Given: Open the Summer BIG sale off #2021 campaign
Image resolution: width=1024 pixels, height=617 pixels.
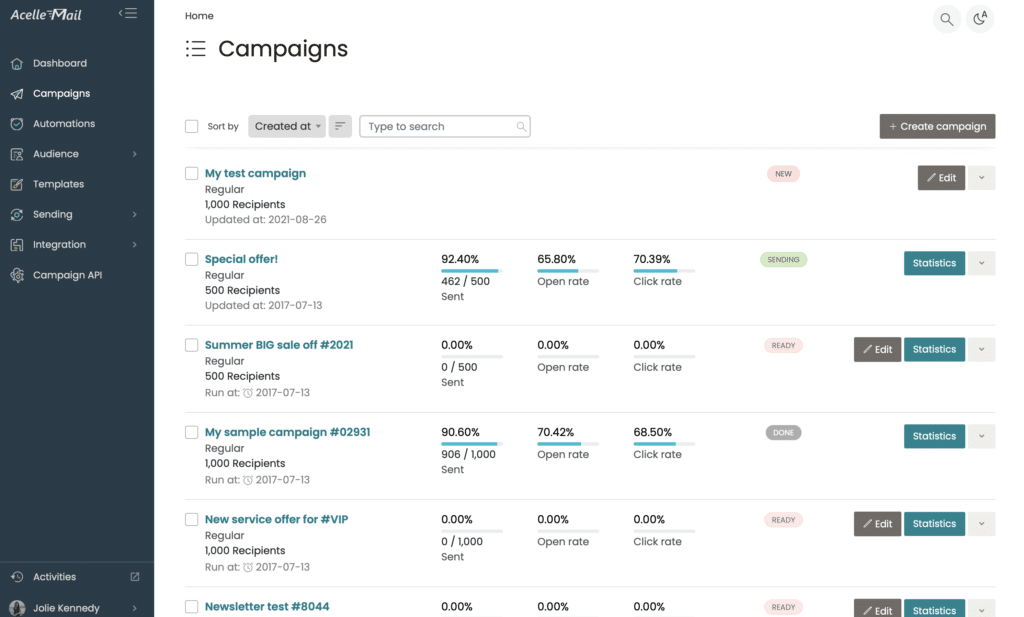Looking at the screenshot, I should click(279, 344).
